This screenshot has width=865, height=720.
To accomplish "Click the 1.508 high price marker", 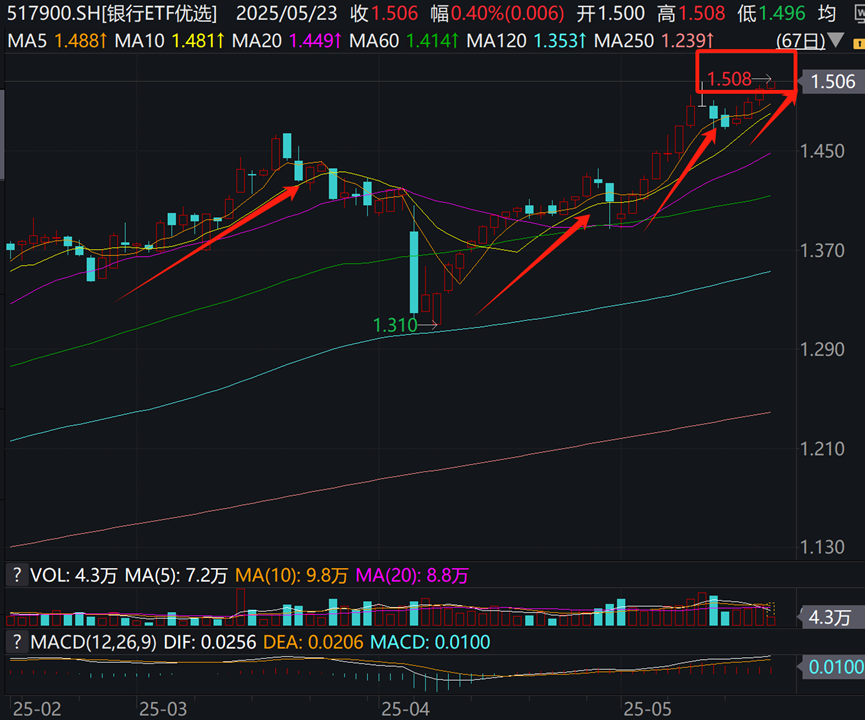I will (x=729, y=79).
